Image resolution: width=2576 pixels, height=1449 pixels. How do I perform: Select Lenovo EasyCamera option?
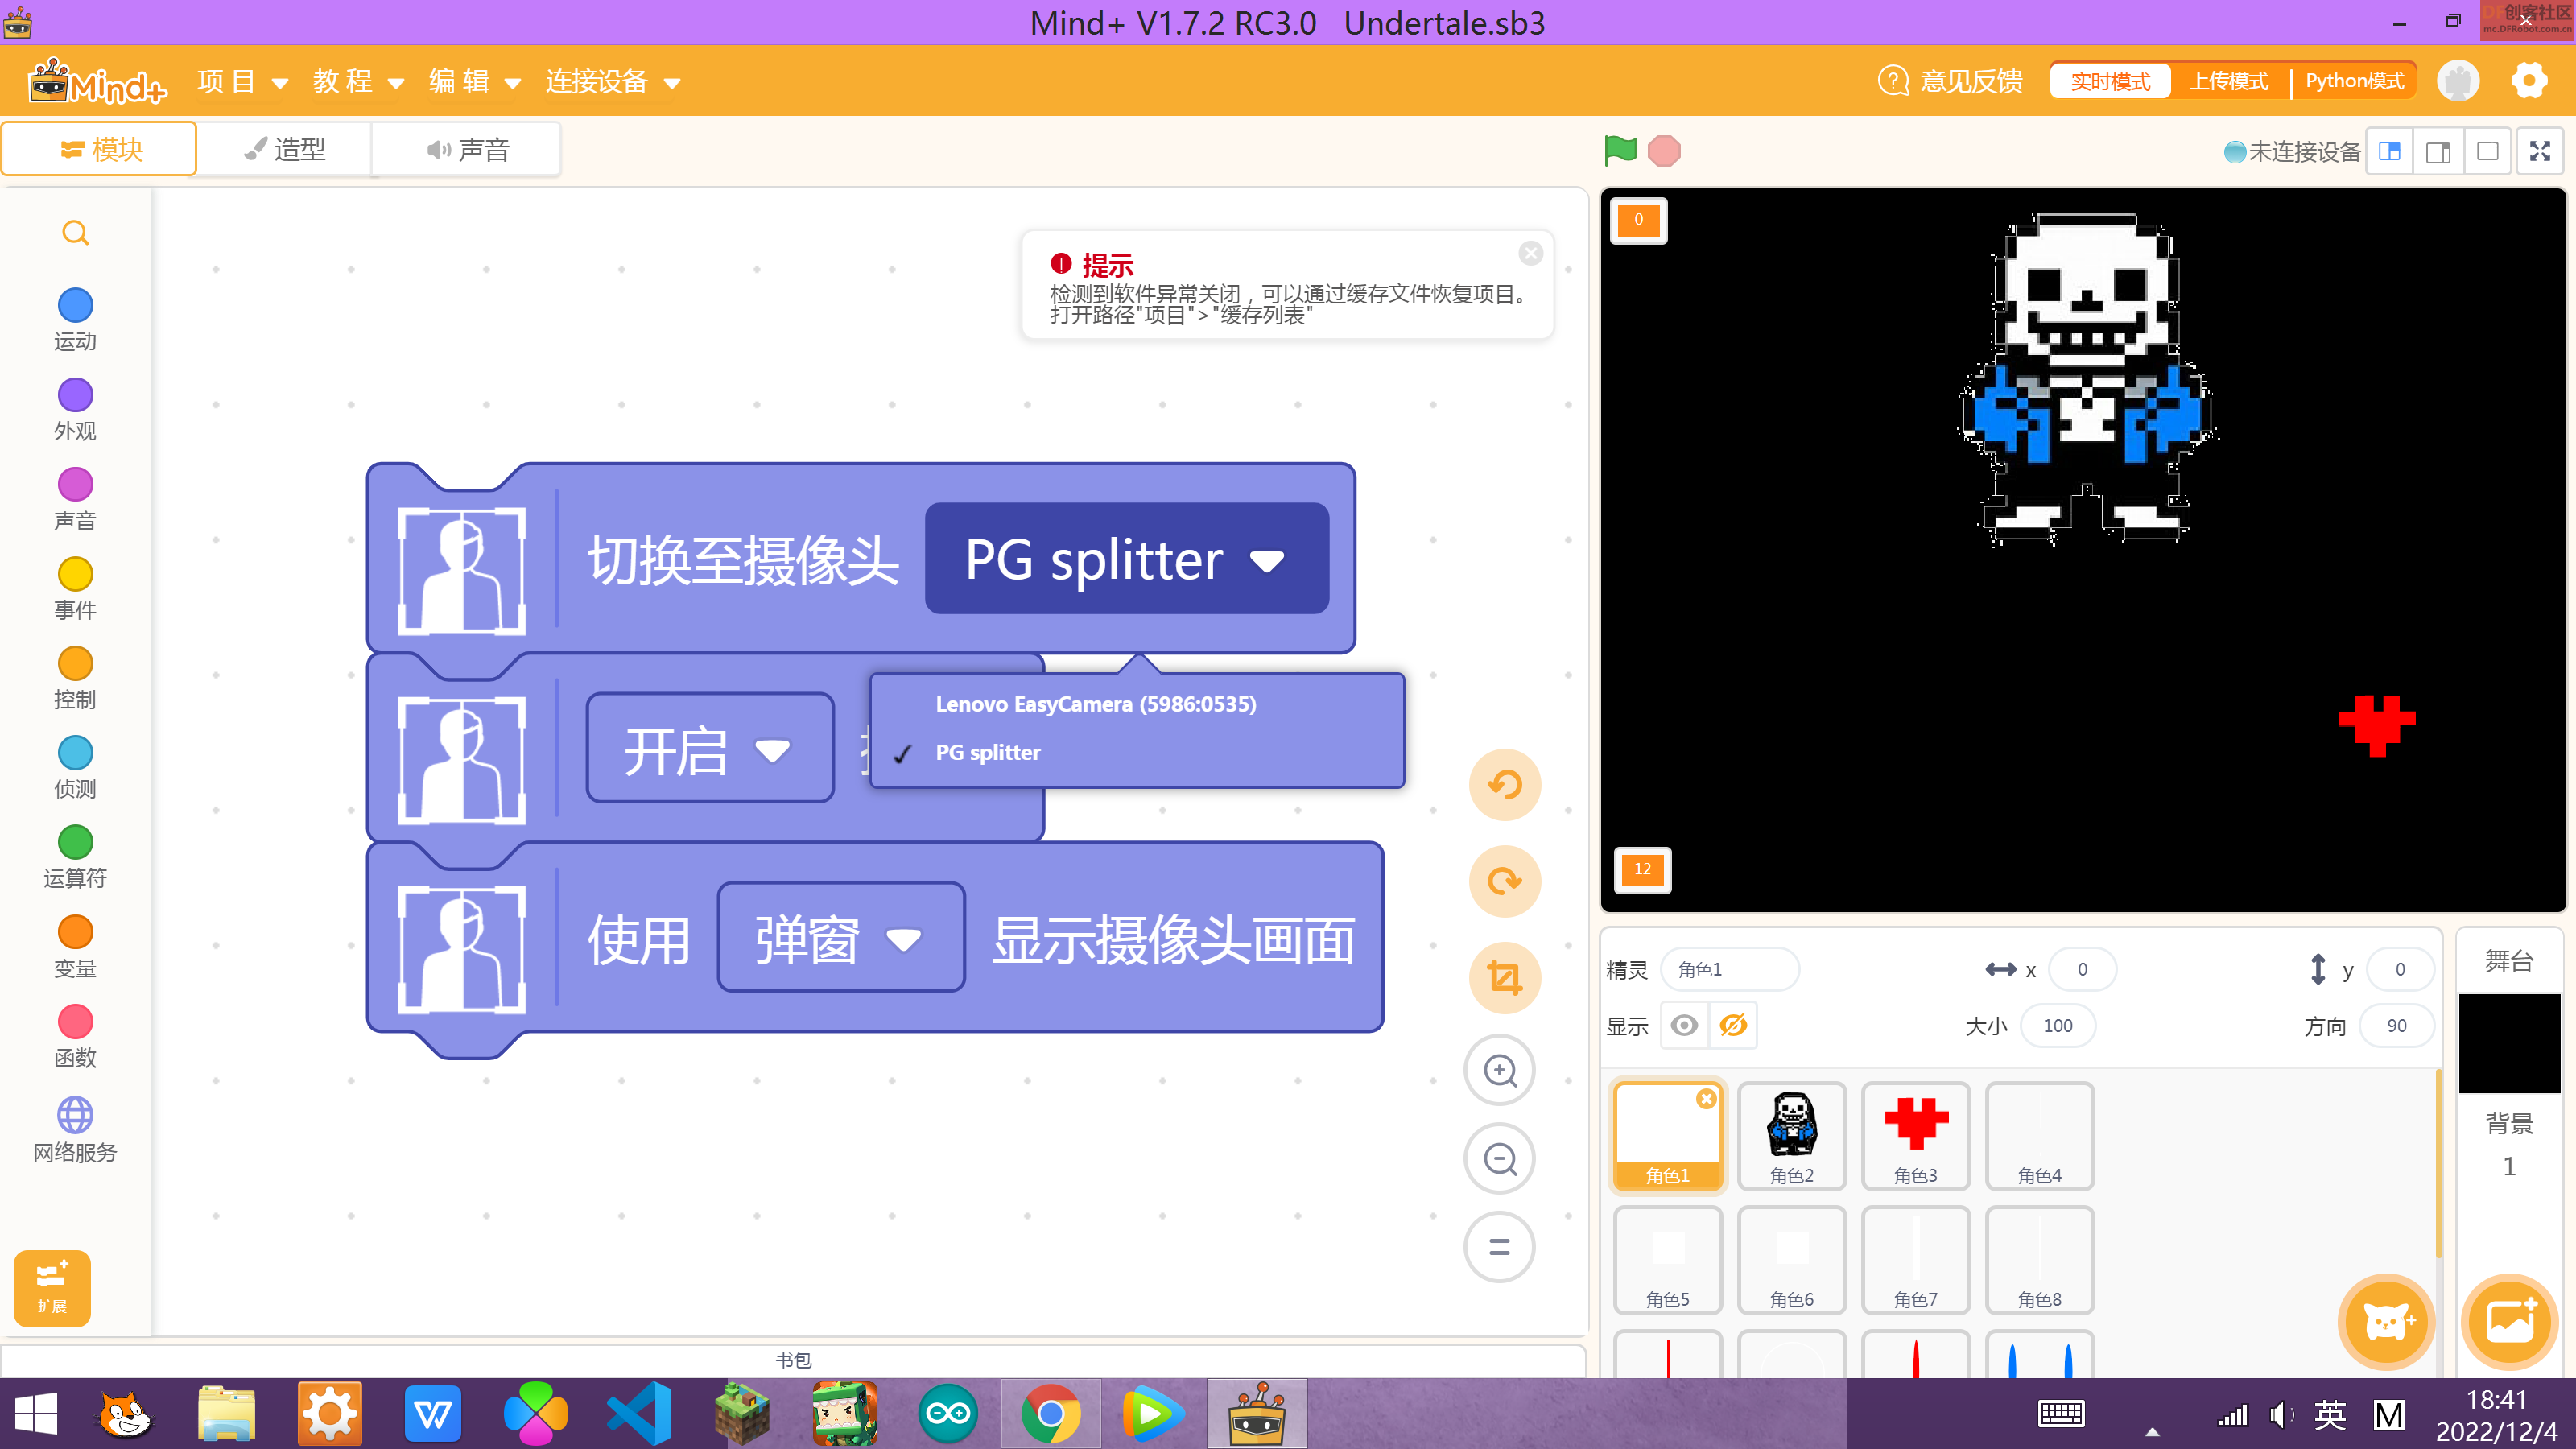coord(1137,704)
